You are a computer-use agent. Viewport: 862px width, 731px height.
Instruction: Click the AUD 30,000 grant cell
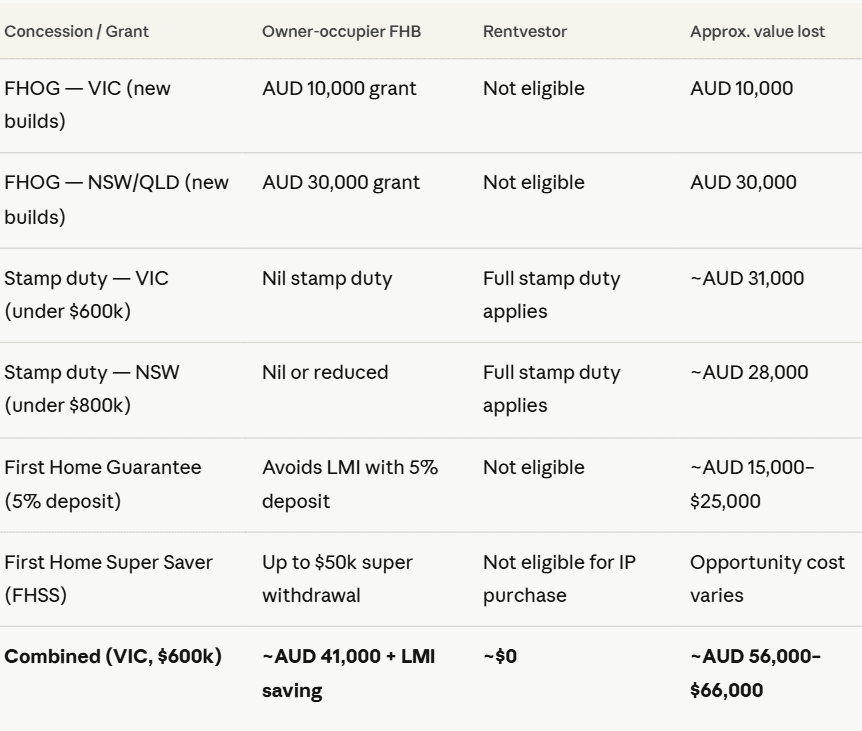(341, 183)
